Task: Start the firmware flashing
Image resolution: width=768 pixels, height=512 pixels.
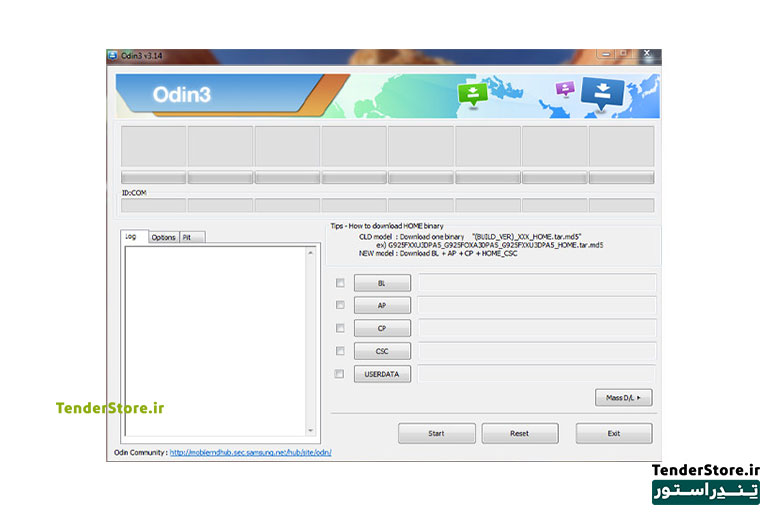Action: pyautogui.click(x=436, y=434)
